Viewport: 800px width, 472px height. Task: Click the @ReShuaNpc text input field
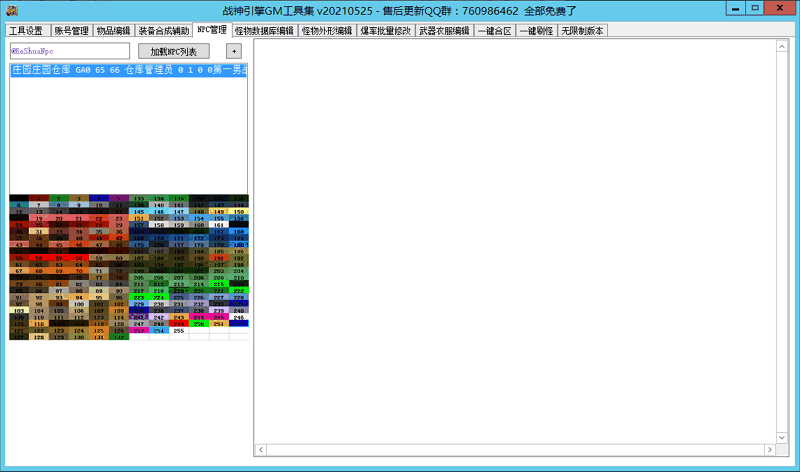pos(69,51)
